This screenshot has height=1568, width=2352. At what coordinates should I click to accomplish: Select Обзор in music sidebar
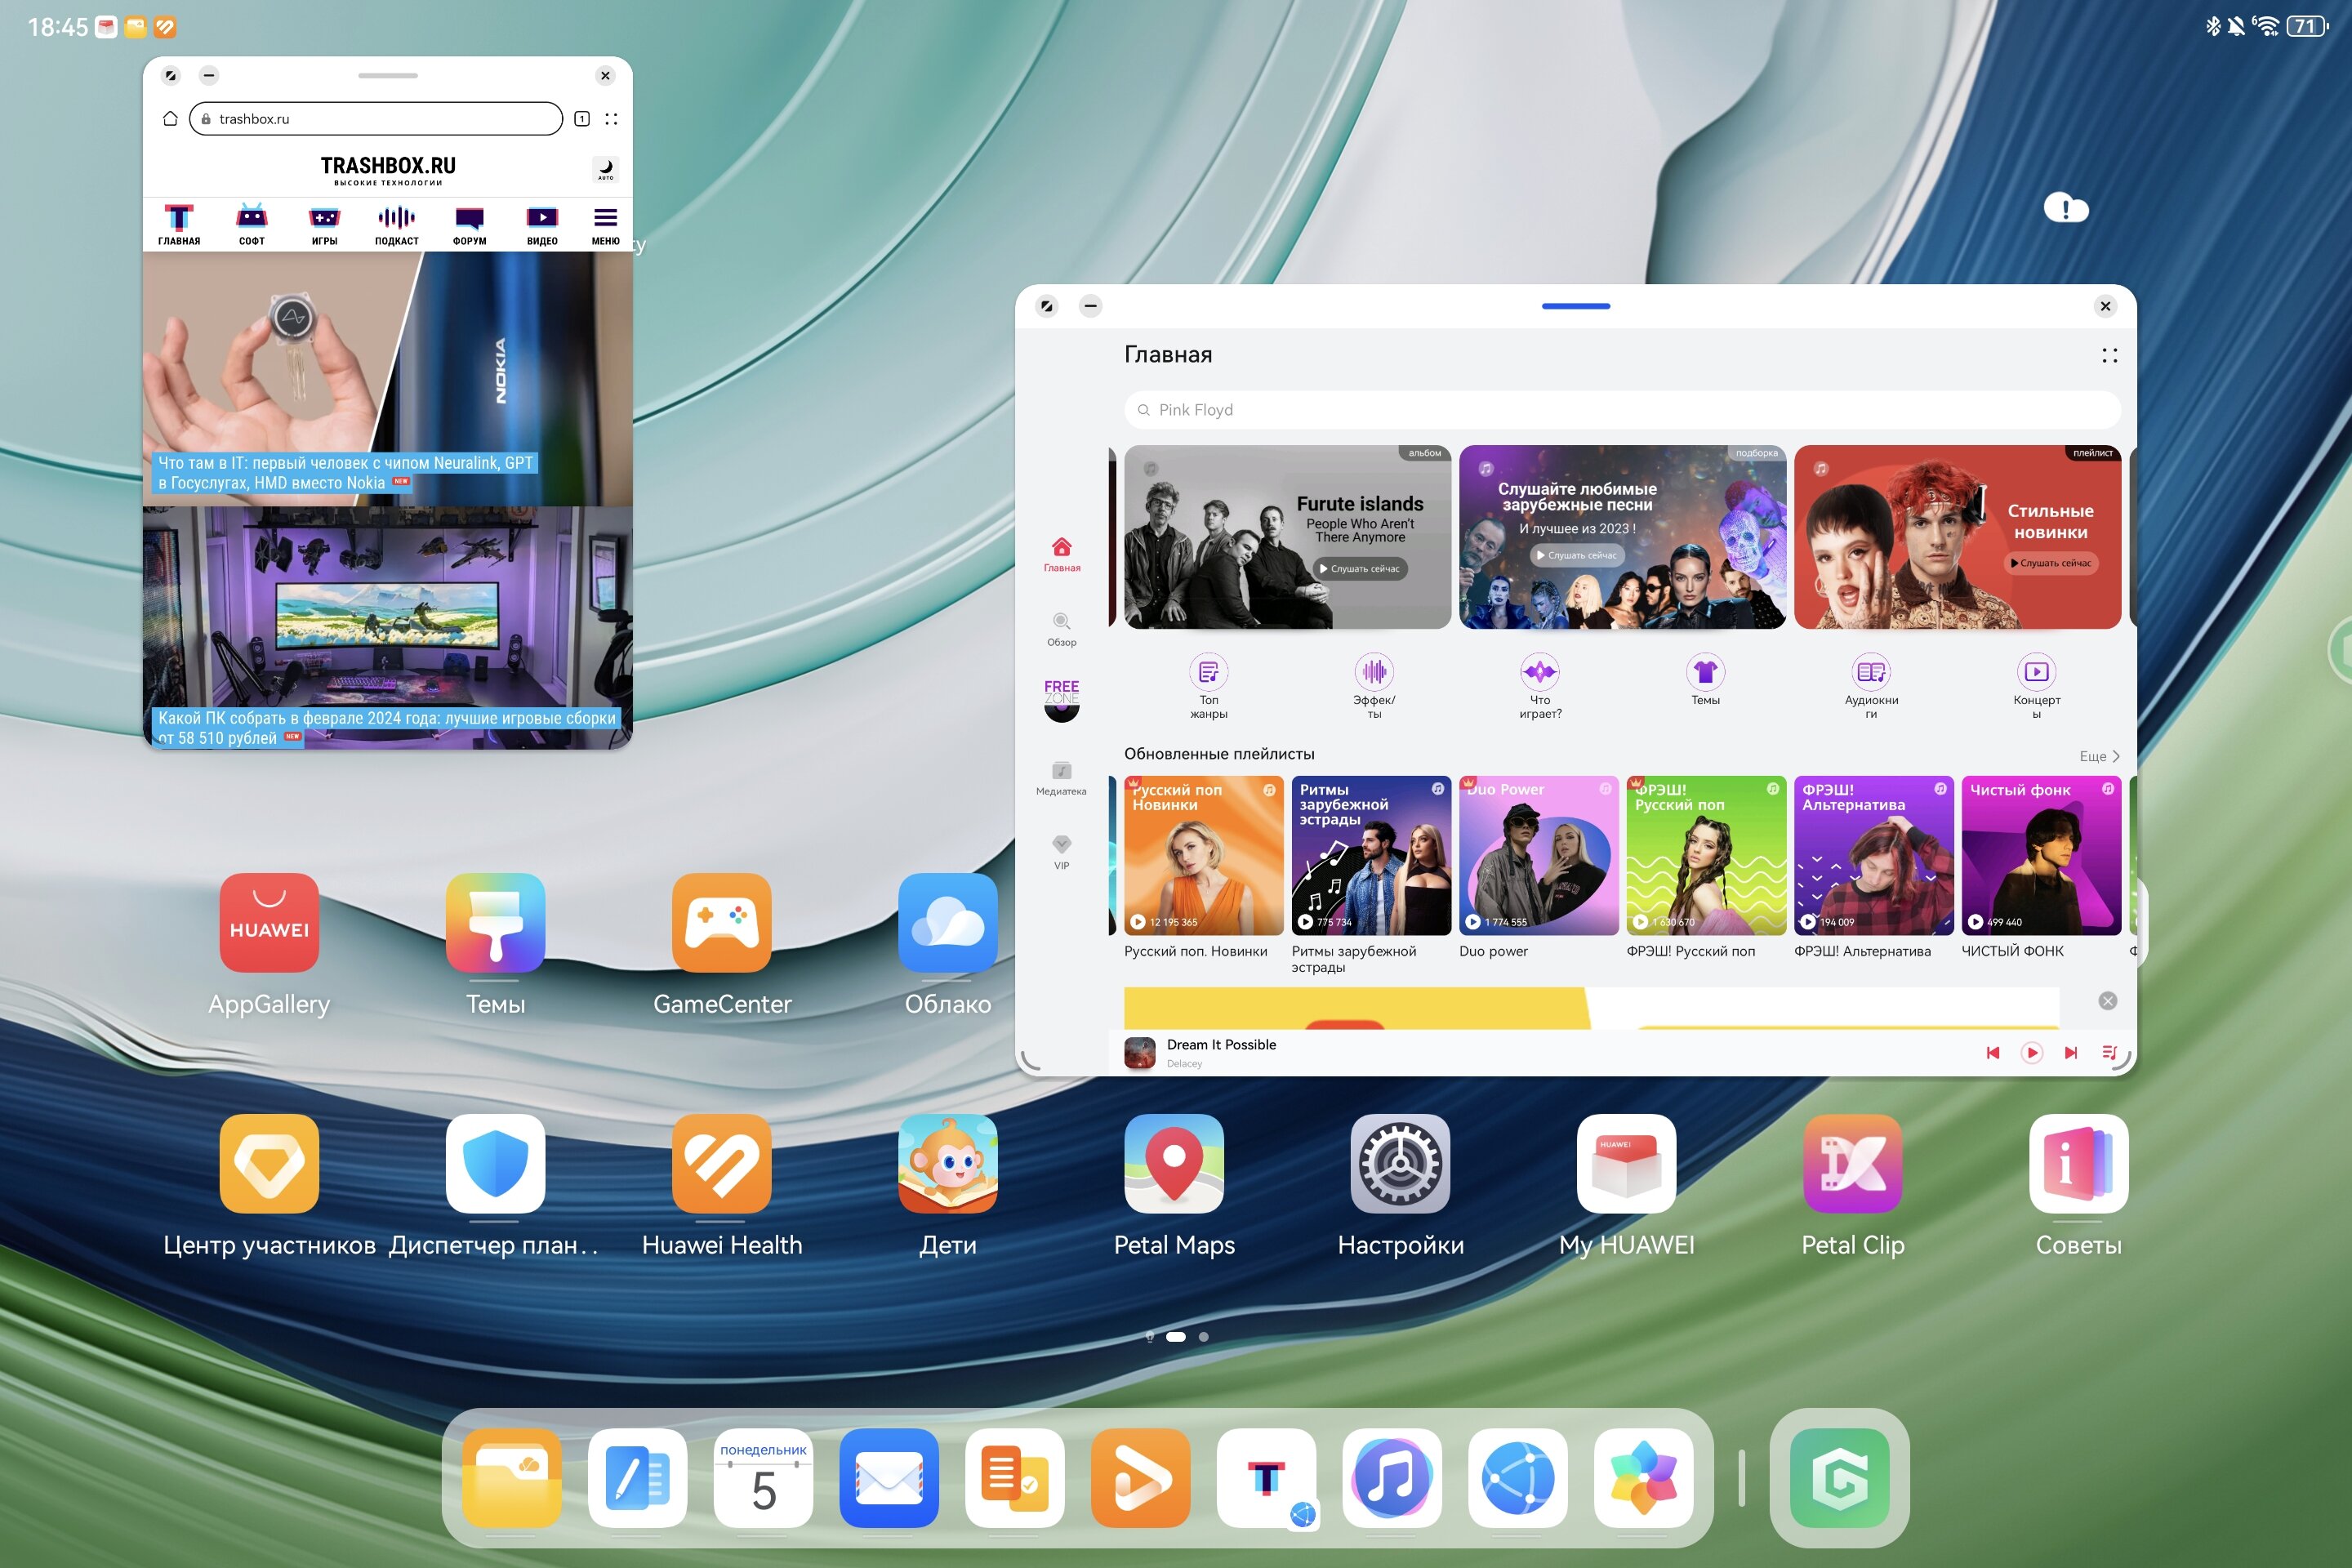(1061, 629)
